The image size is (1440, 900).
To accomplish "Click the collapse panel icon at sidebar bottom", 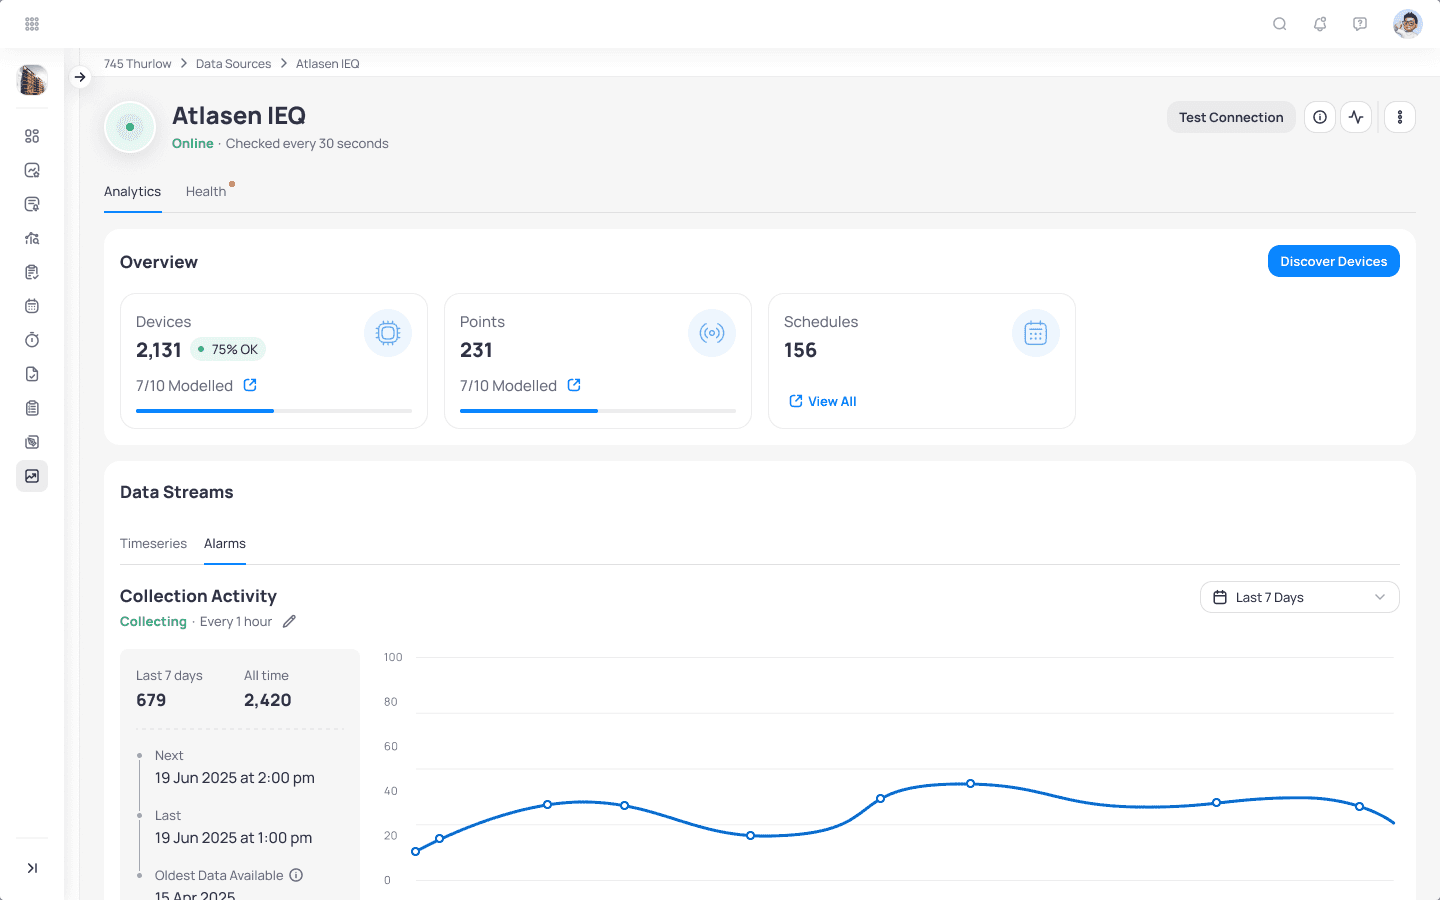I will [x=32, y=868].
